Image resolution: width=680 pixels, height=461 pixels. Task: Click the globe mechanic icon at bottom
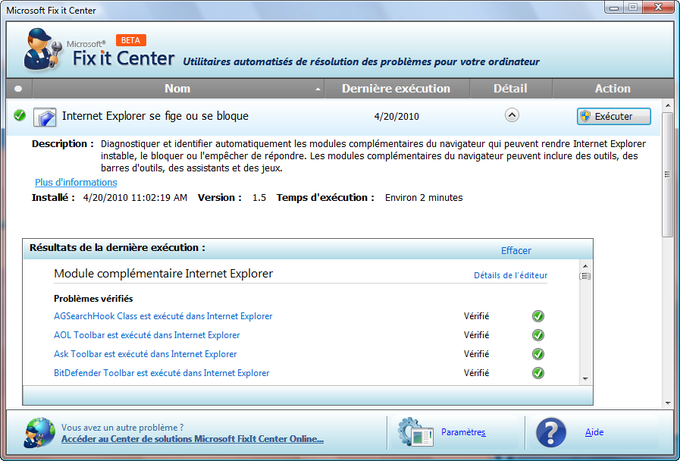[39, 432]
